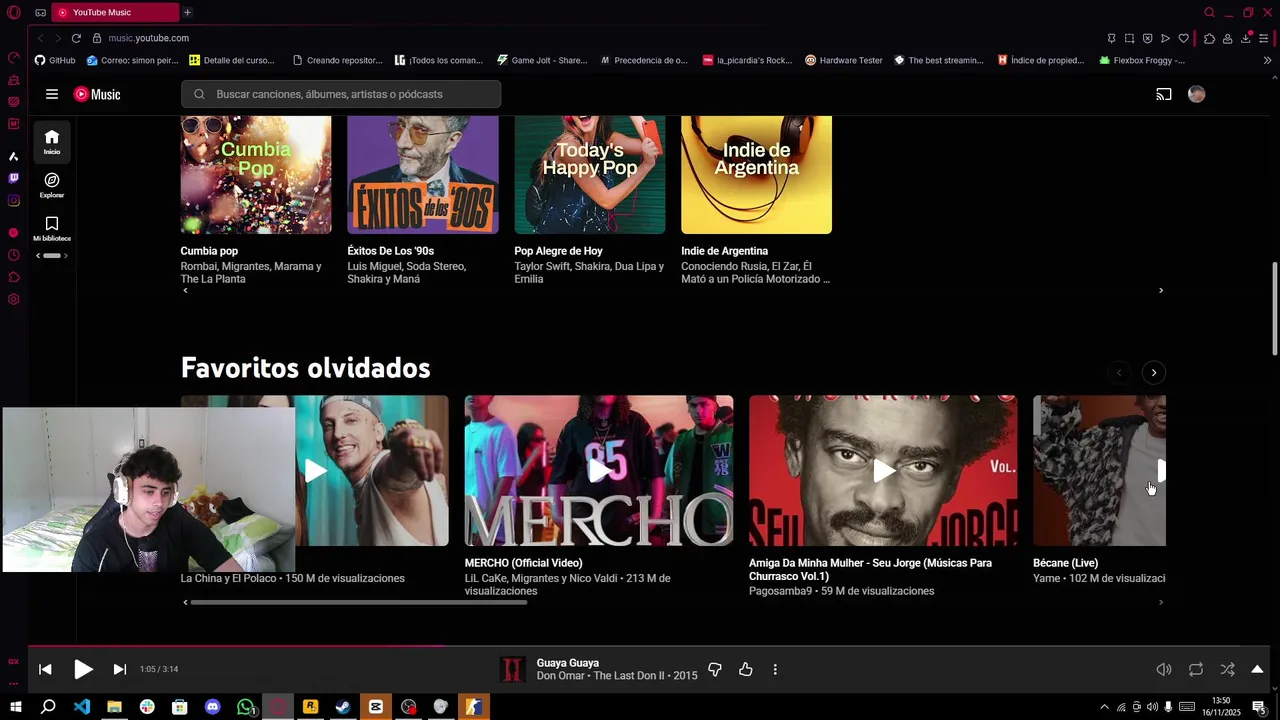Play Amiga Da Minha Mulher thumbnail

click(x=883, y=470)
